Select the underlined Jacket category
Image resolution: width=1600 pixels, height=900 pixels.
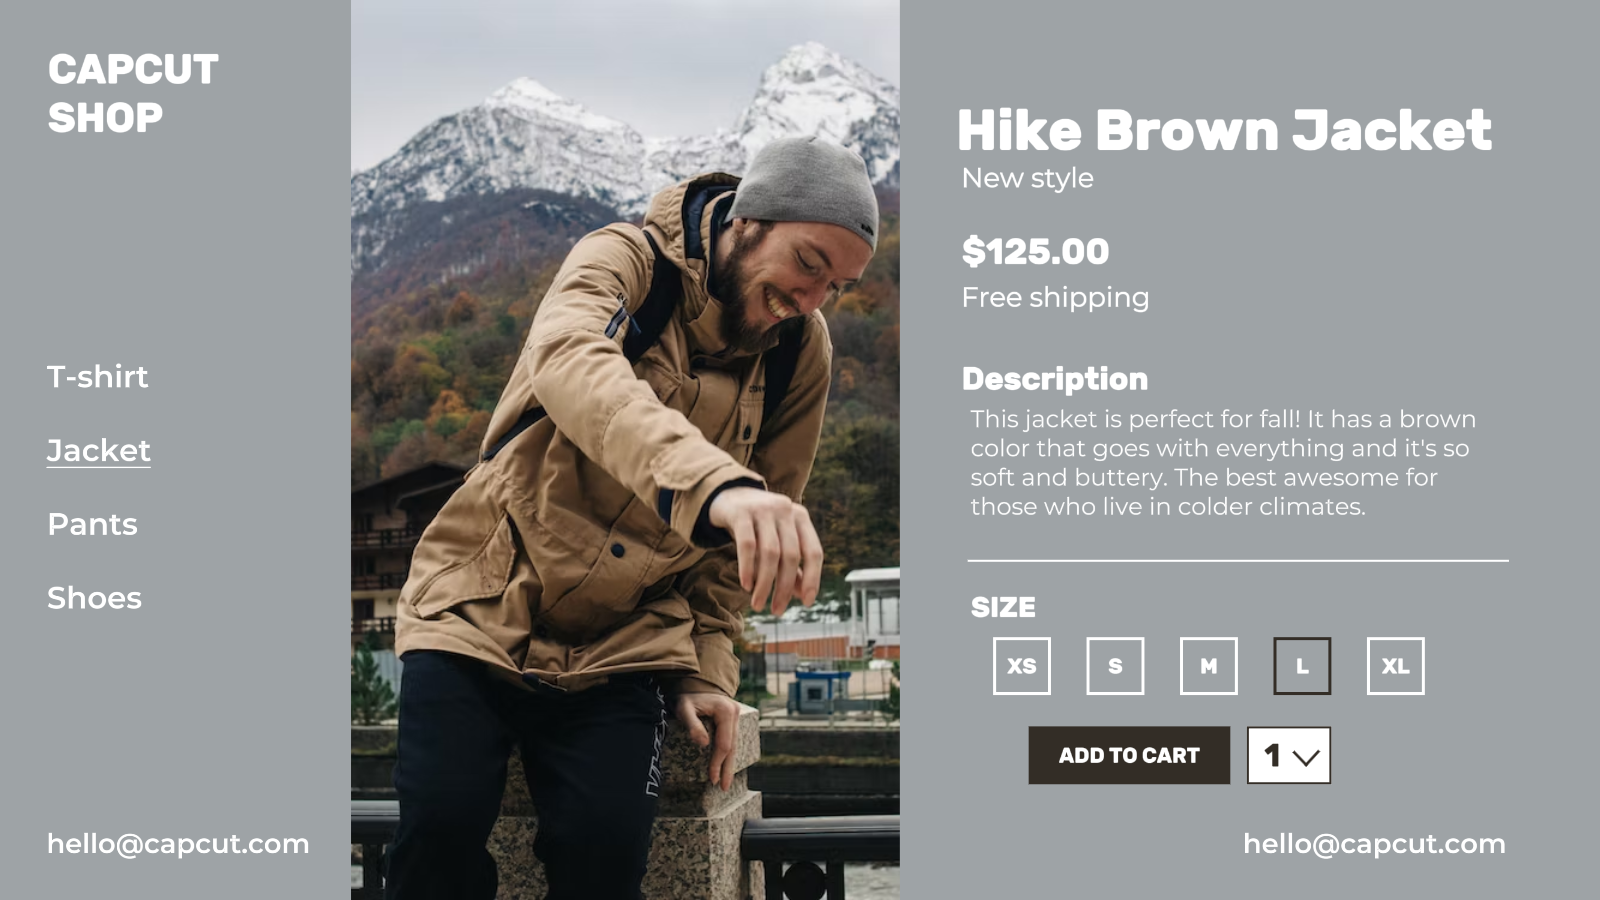pos(99,451)
